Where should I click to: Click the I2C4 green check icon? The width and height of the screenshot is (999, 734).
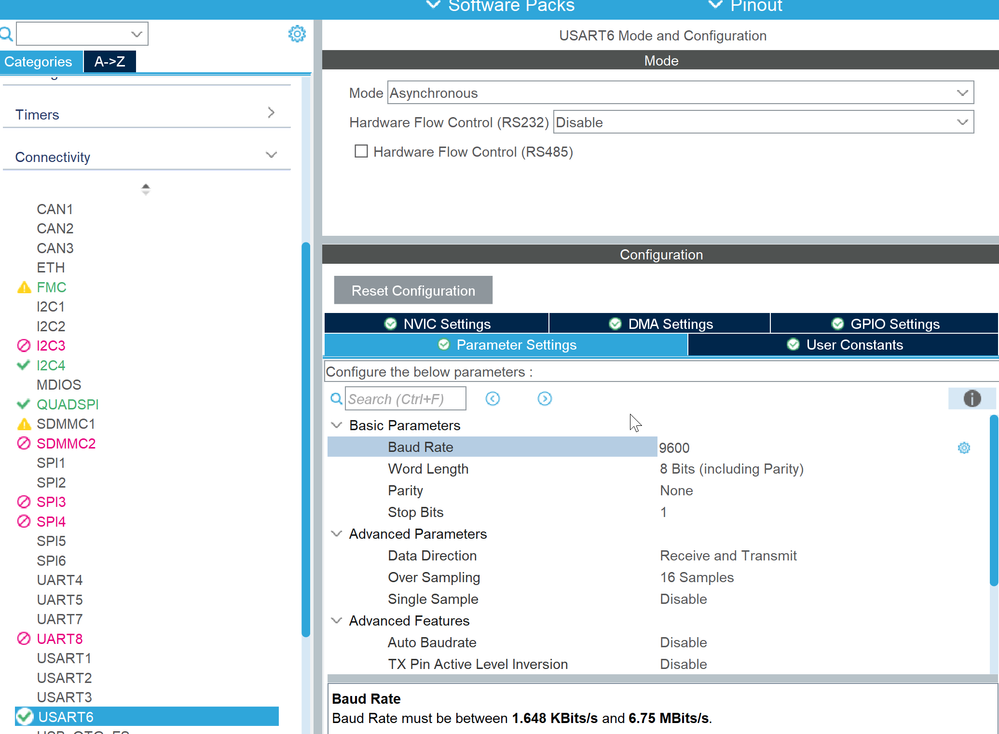24,365
